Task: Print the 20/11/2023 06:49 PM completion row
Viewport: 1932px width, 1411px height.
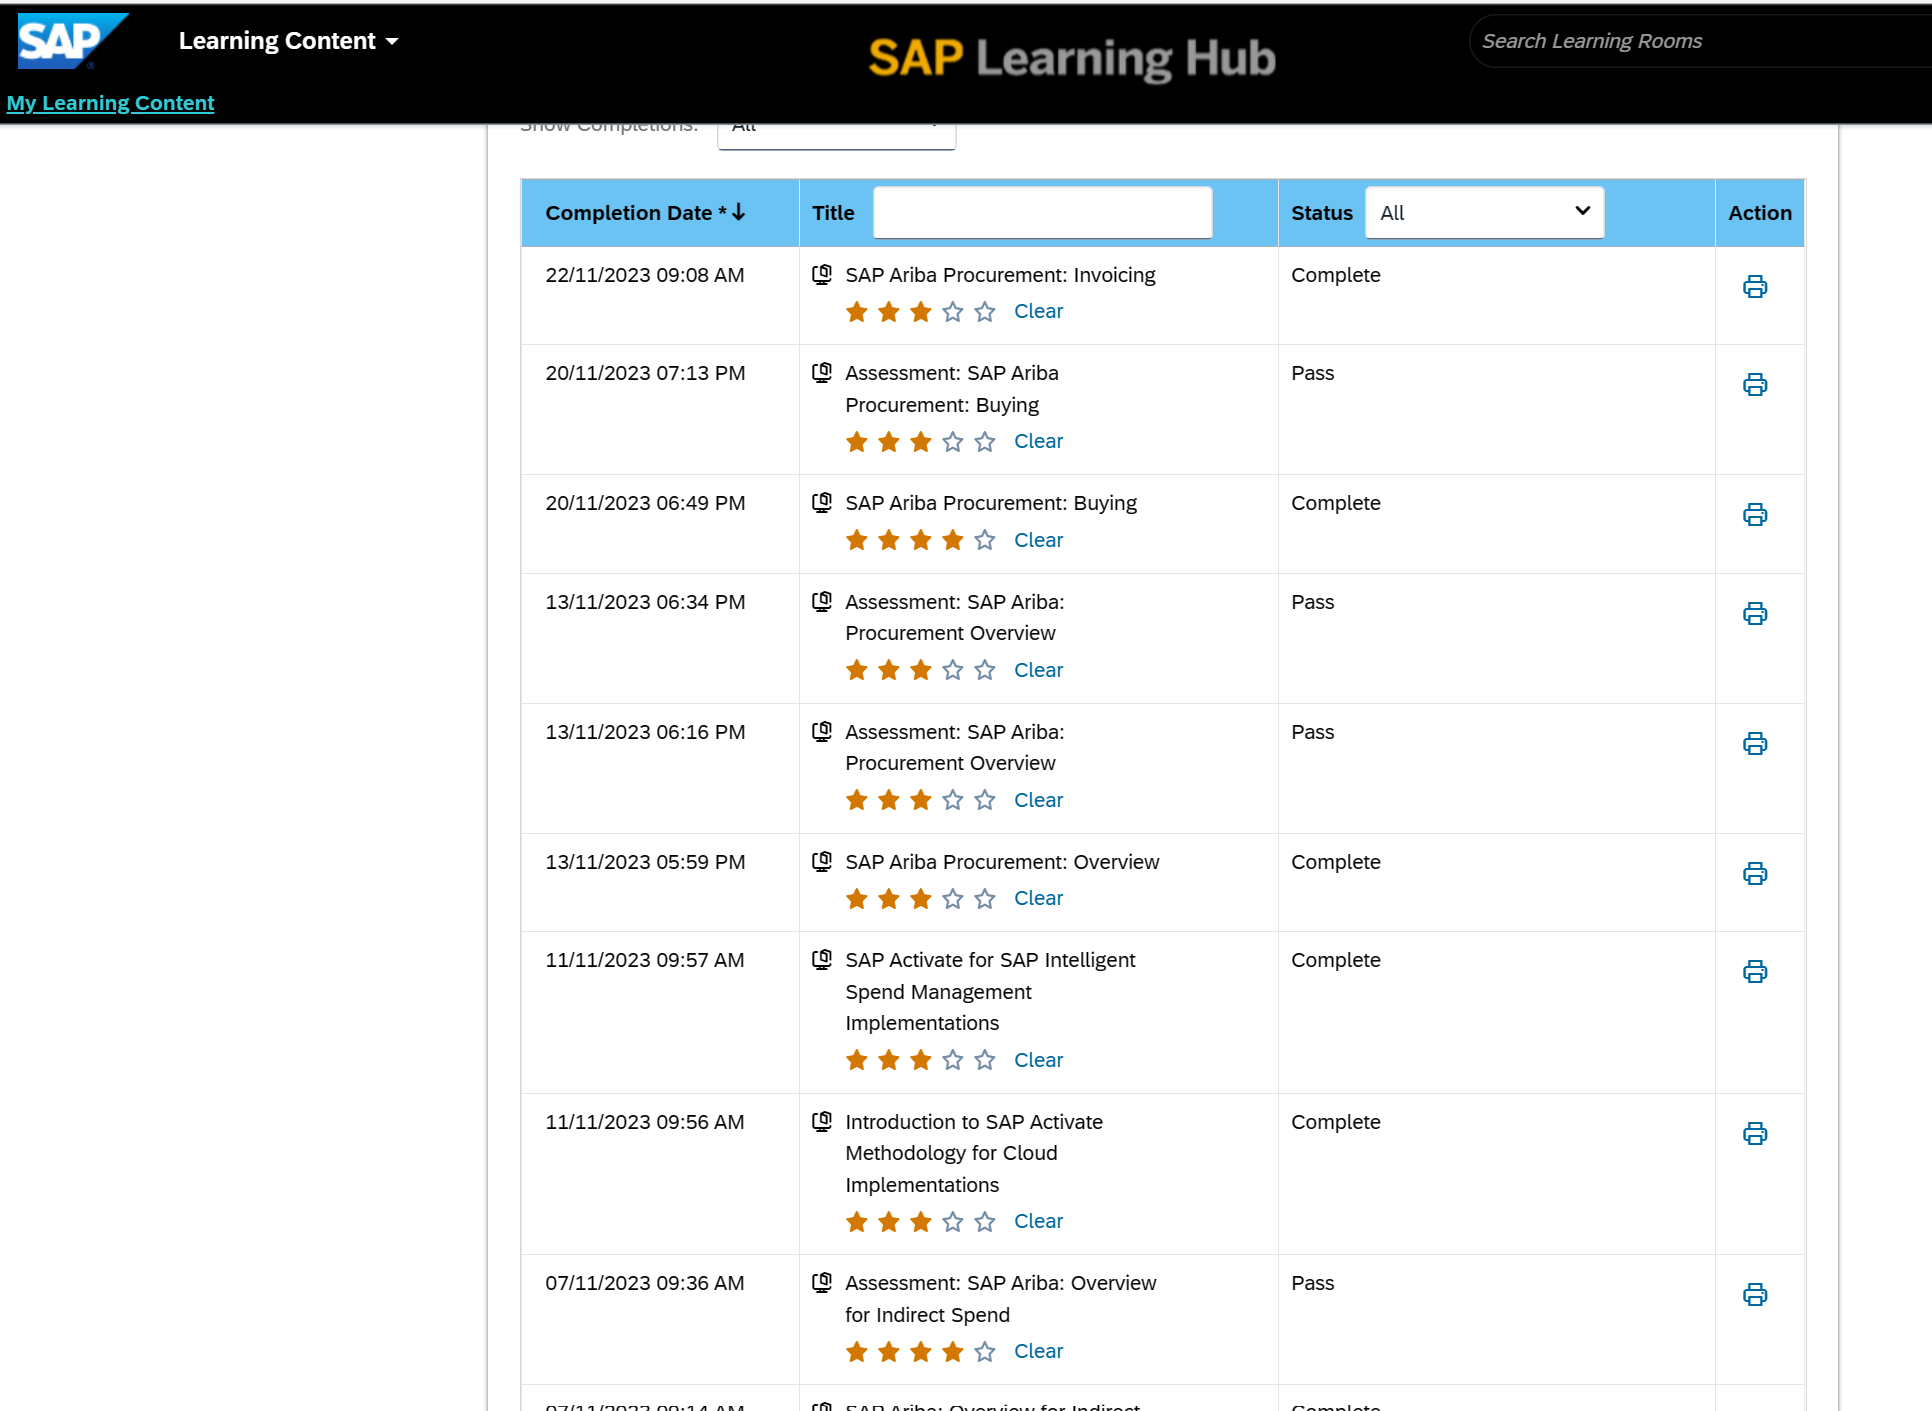Action: coord(1755,515)
